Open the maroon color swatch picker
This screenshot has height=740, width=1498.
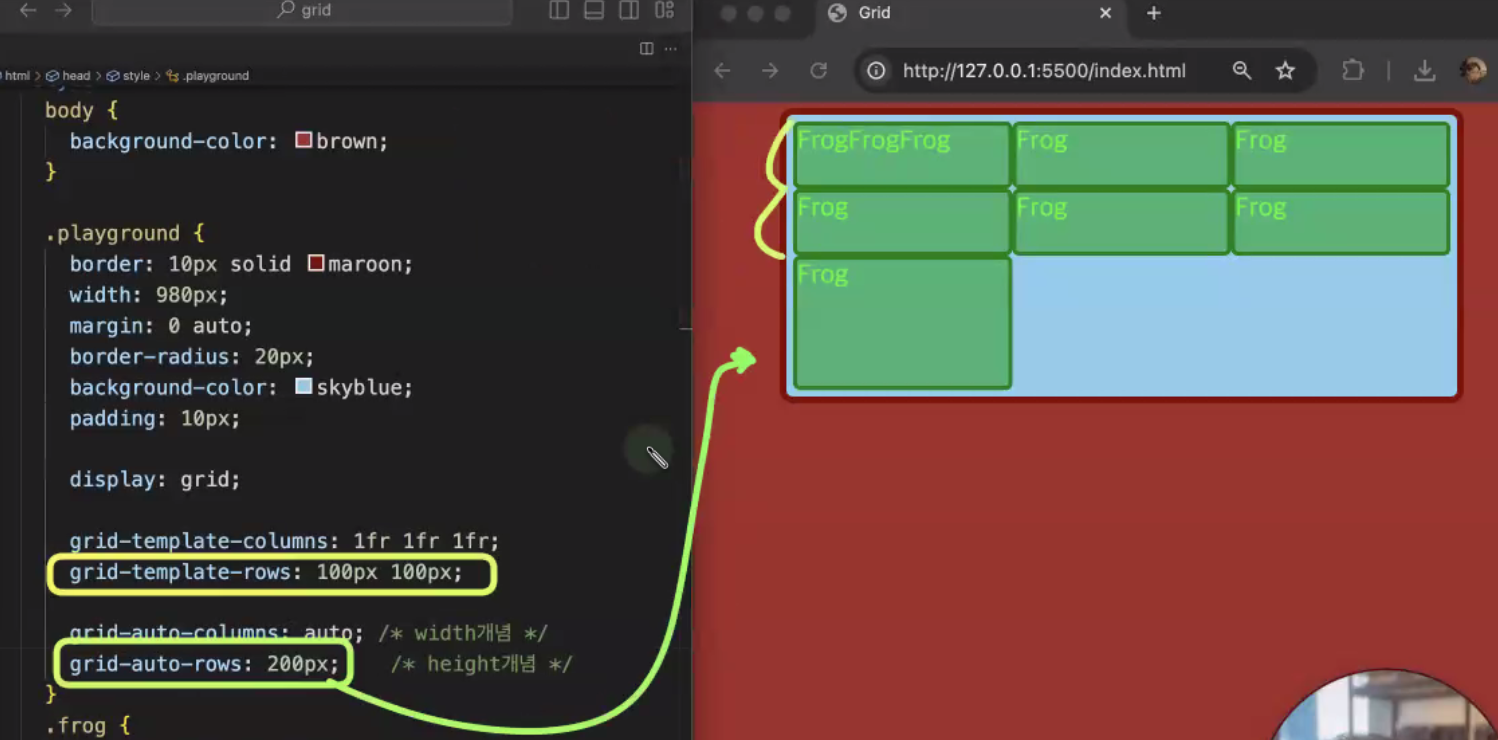316,263
